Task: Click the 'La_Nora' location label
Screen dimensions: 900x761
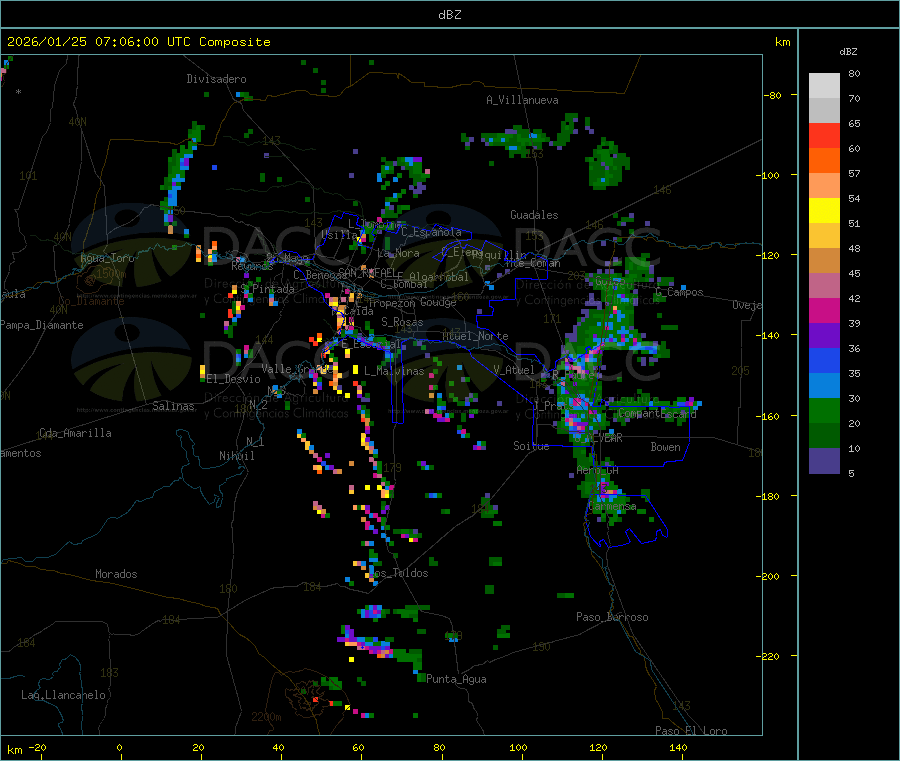Action: pyautogui.click(x=398, y=253)
